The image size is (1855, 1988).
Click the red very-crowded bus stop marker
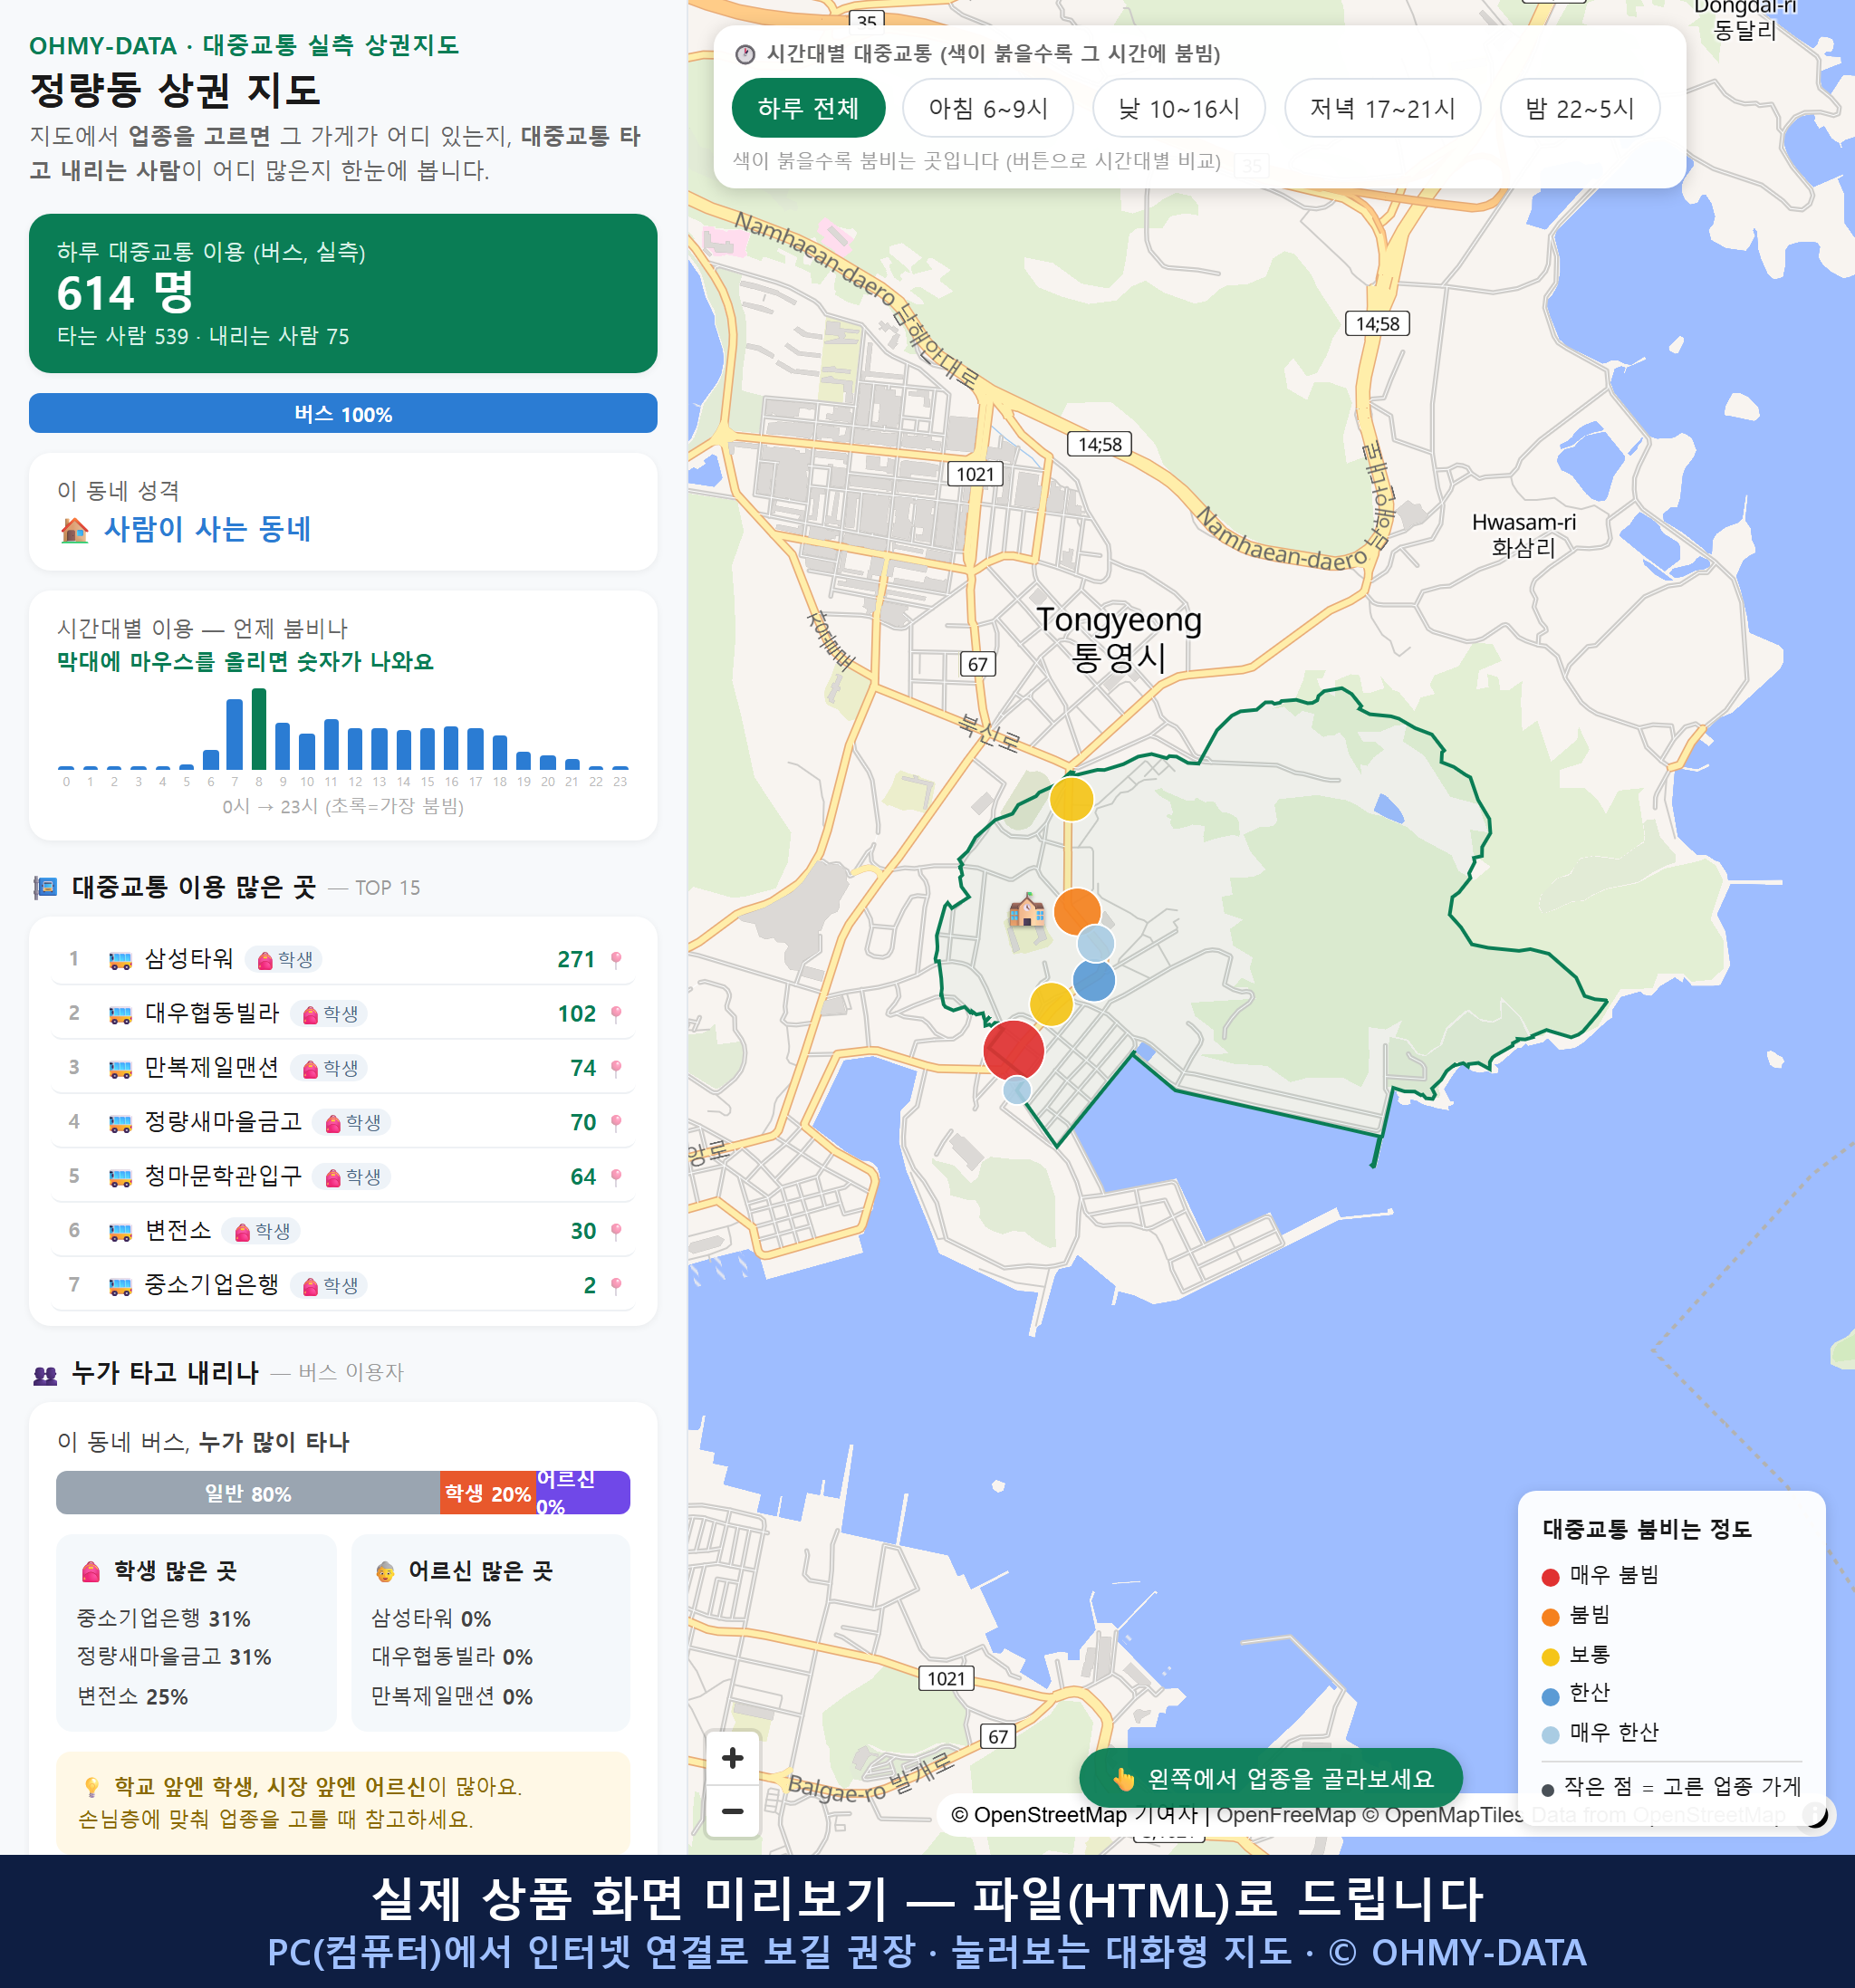click(1013, 1050)
